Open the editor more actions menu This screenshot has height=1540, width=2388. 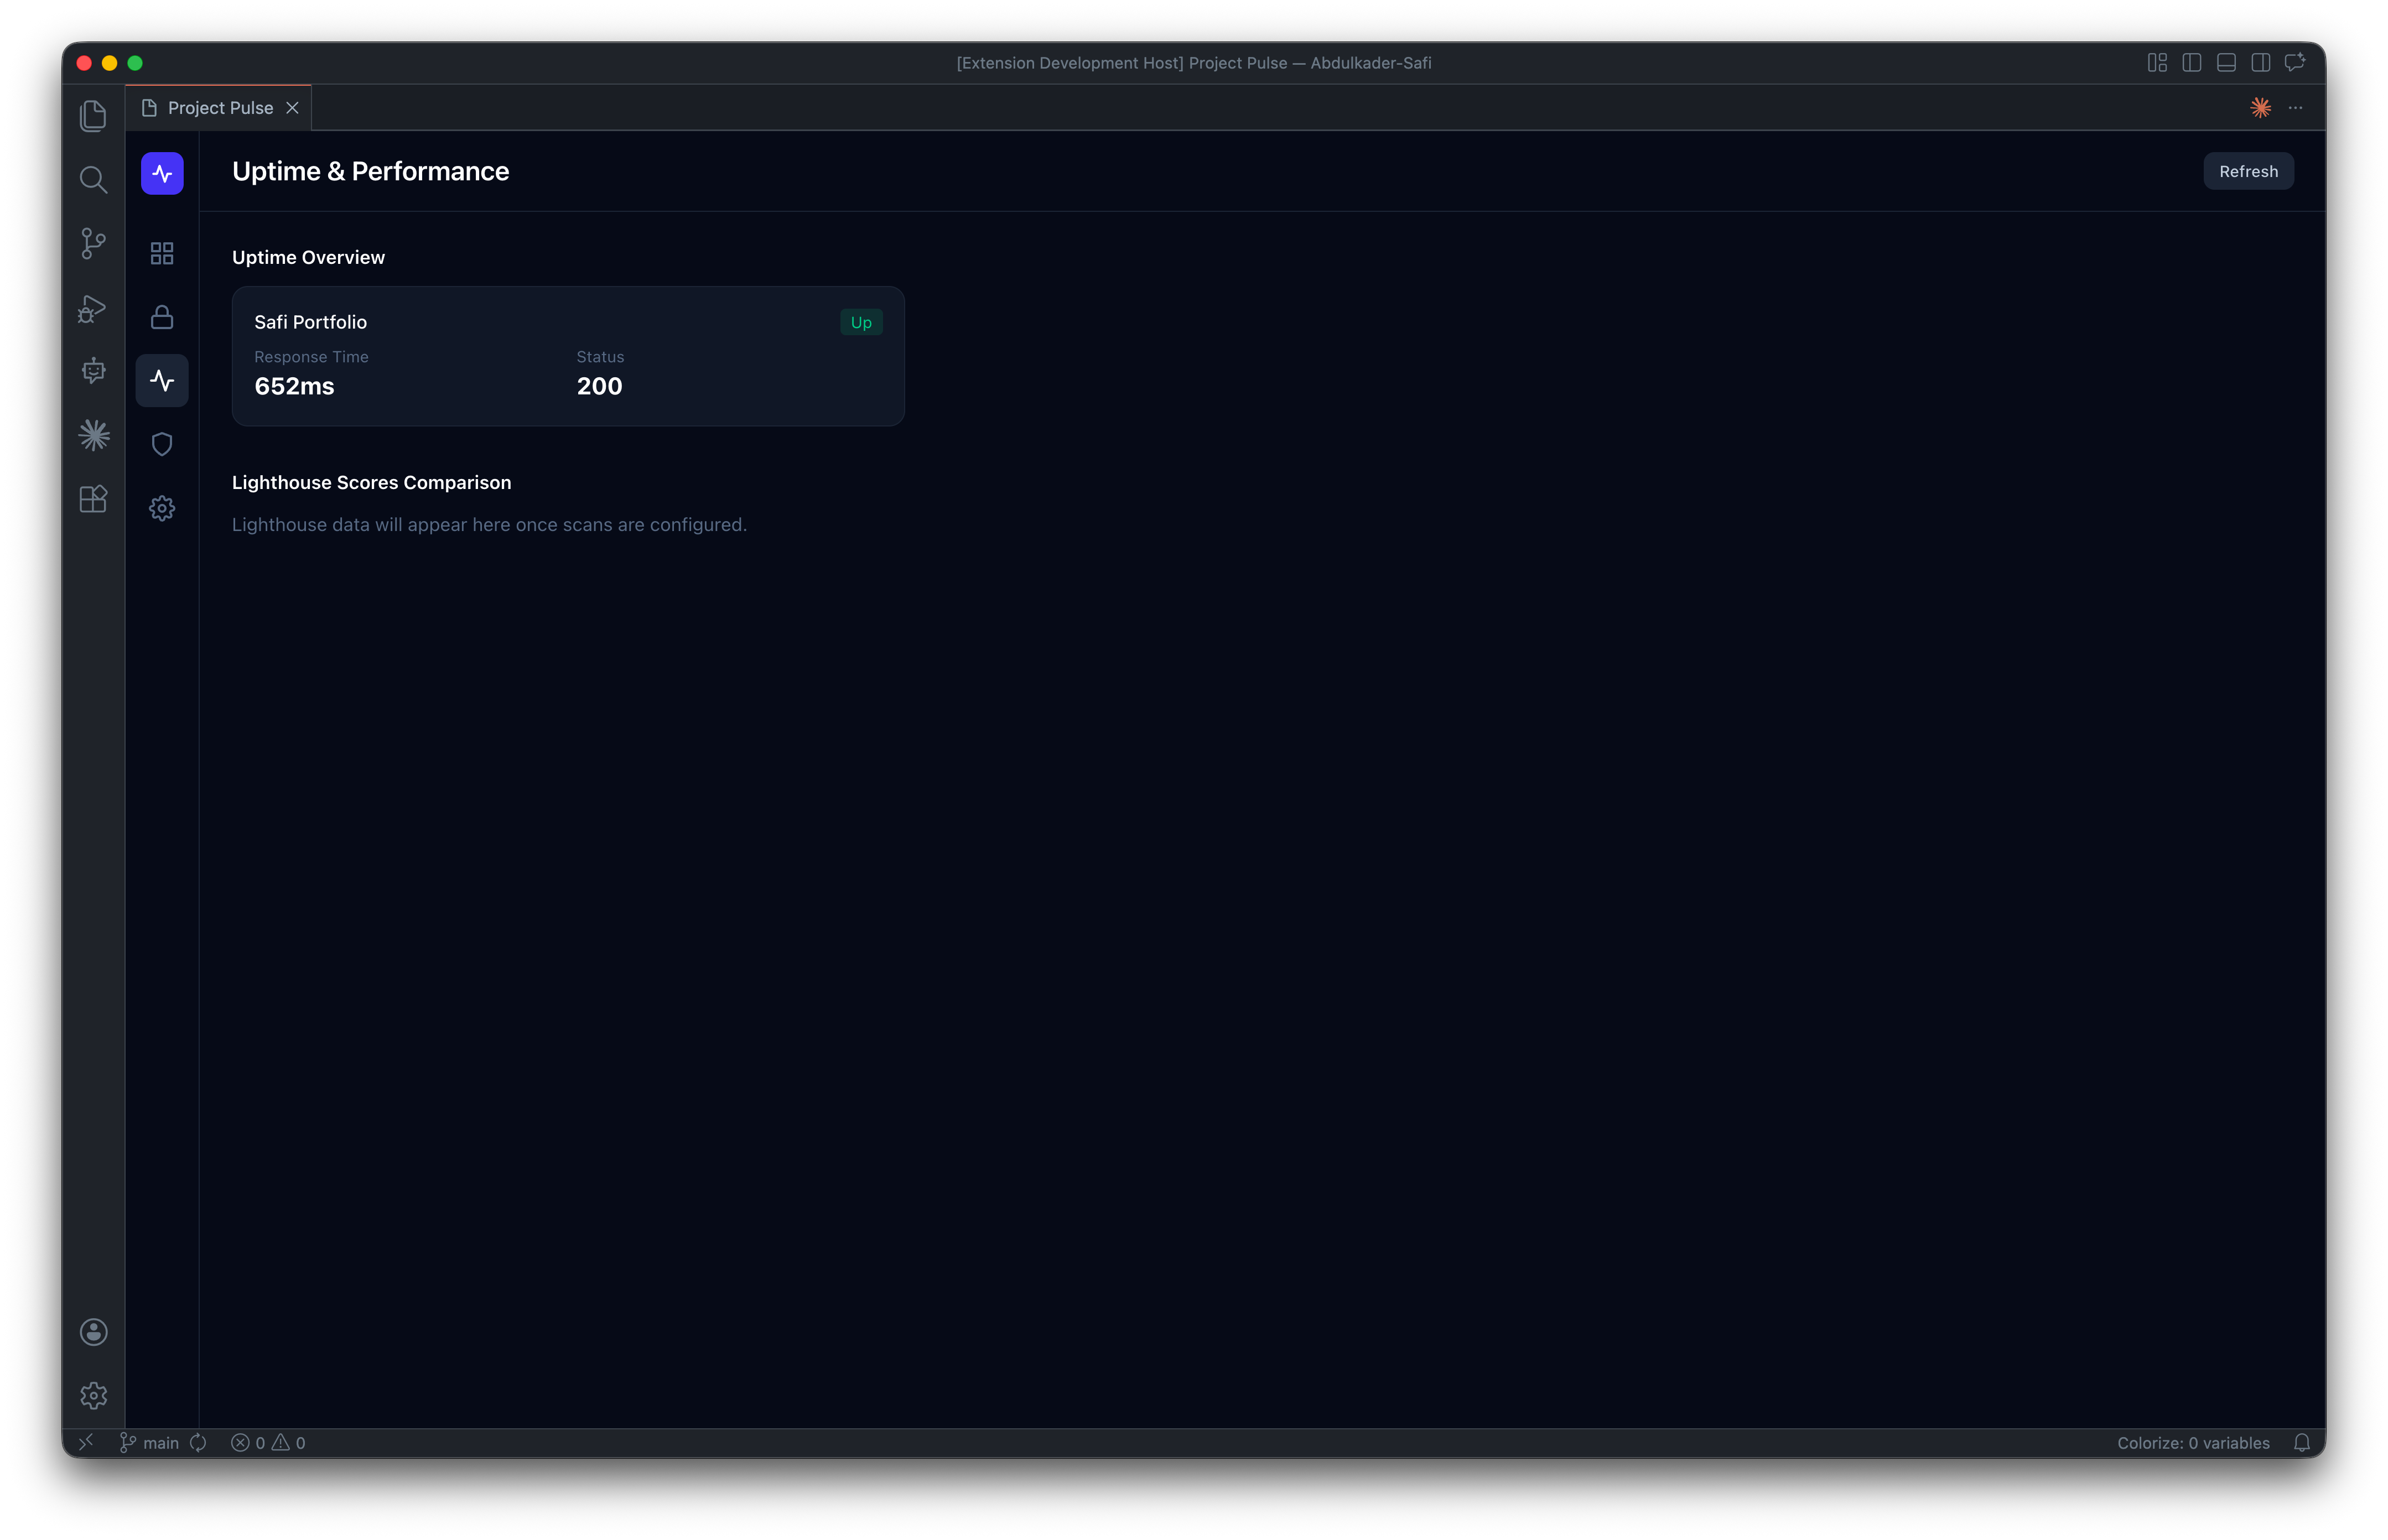(2294, 107)
